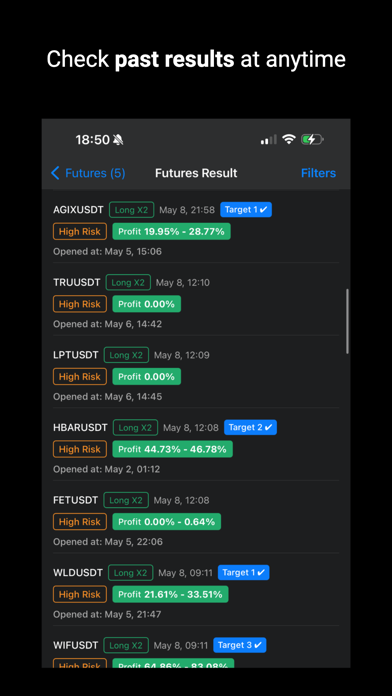Tap the High Risk label on LPTUSDT

(x=80, y=376)
